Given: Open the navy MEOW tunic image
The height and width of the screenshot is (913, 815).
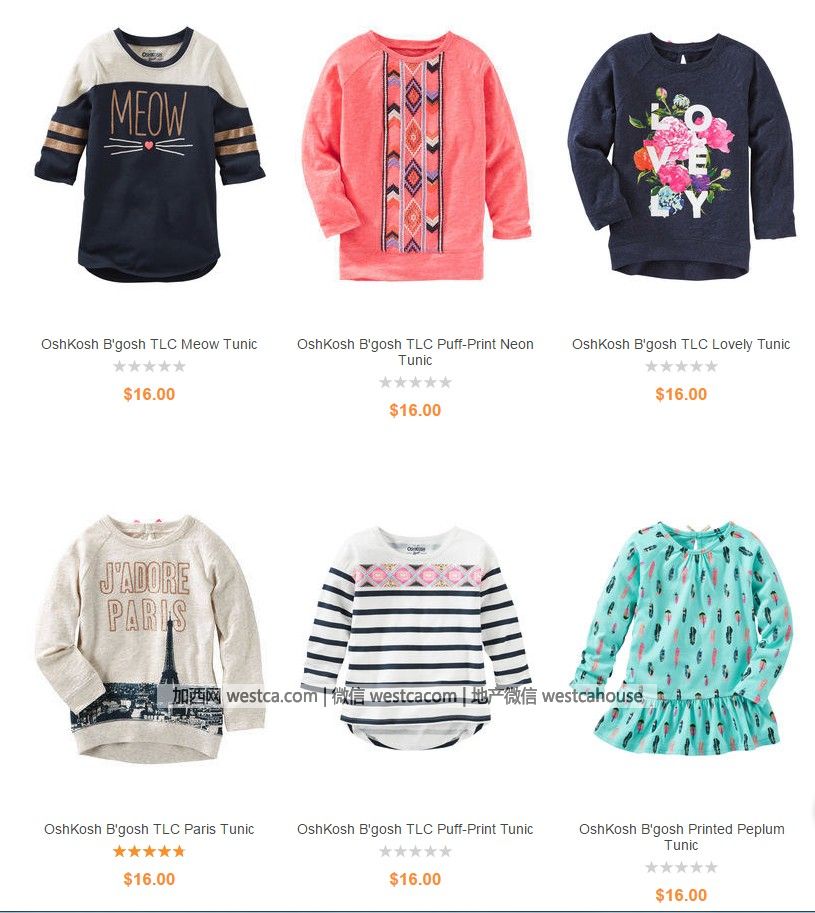Looking at the screenshot, I should point(150,155).
